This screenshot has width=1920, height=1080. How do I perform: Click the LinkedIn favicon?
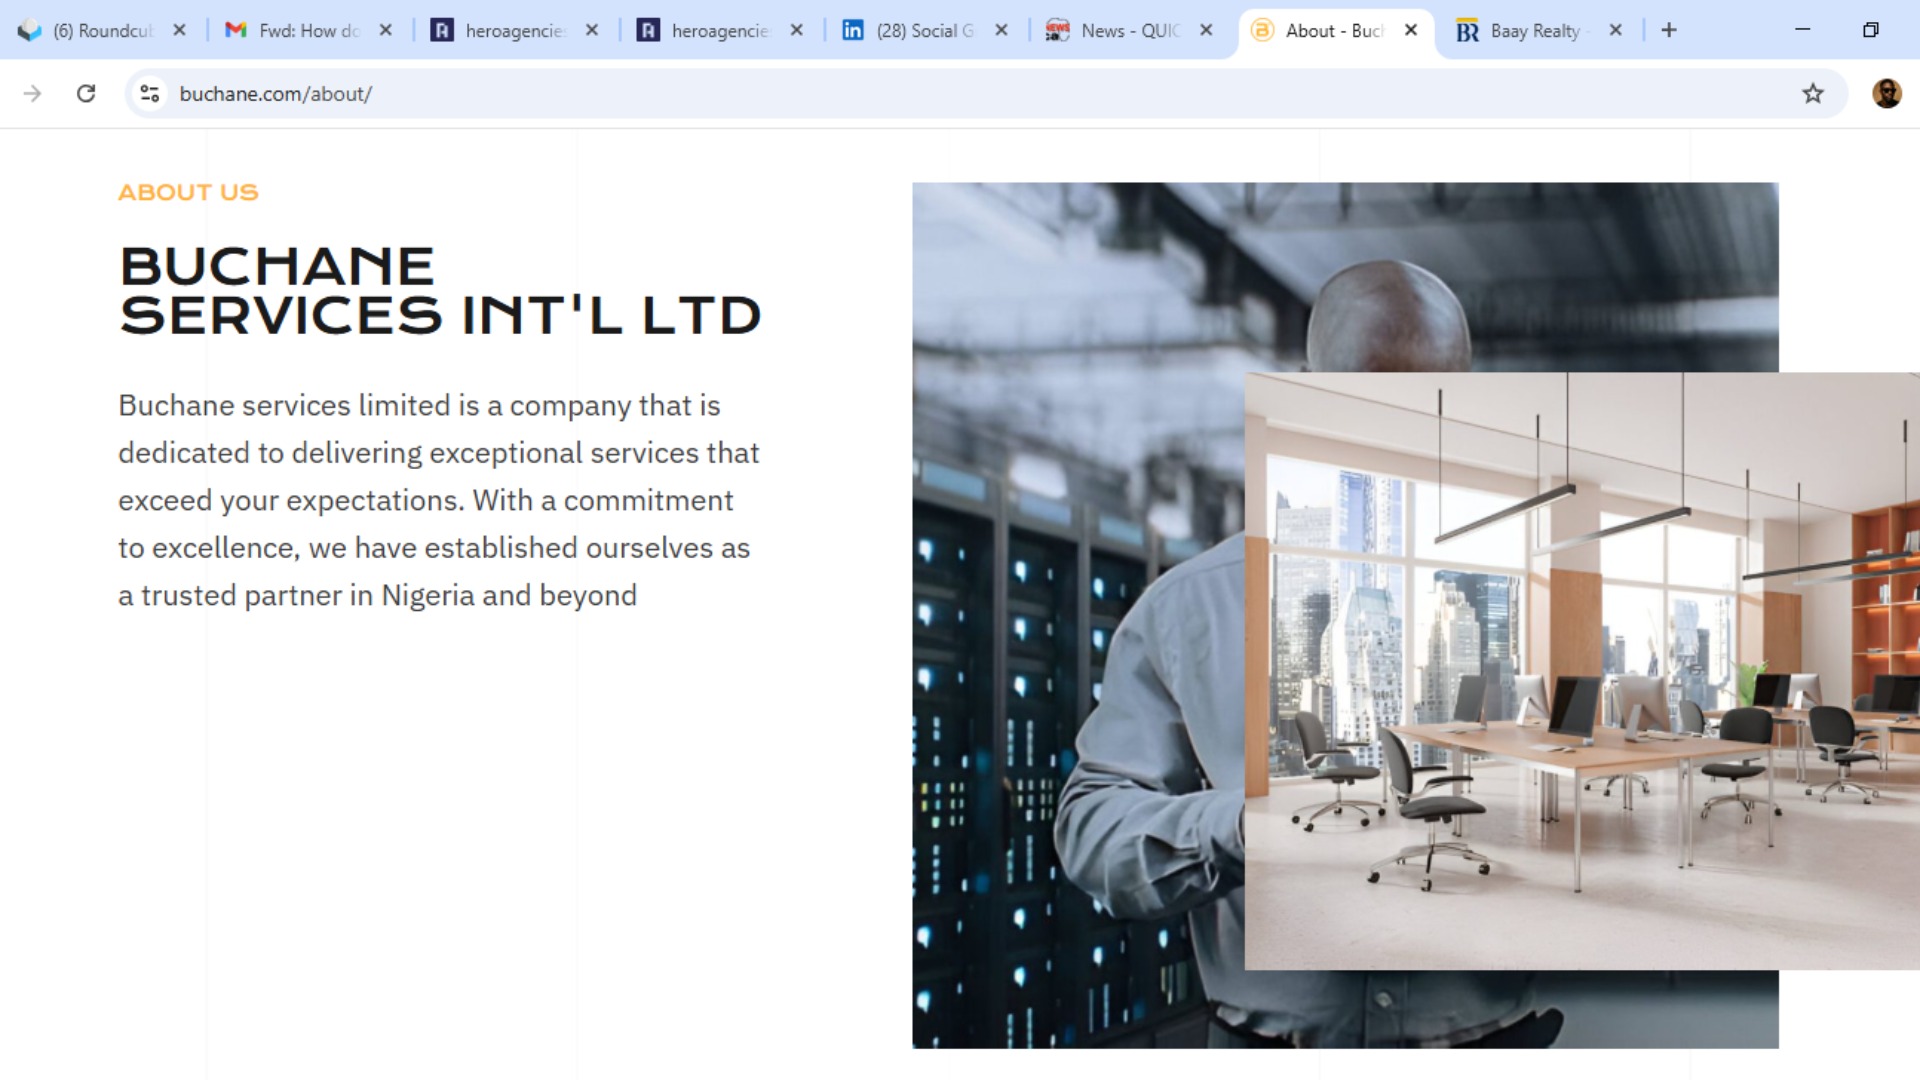pyautogui.click(x=853, y=30)
